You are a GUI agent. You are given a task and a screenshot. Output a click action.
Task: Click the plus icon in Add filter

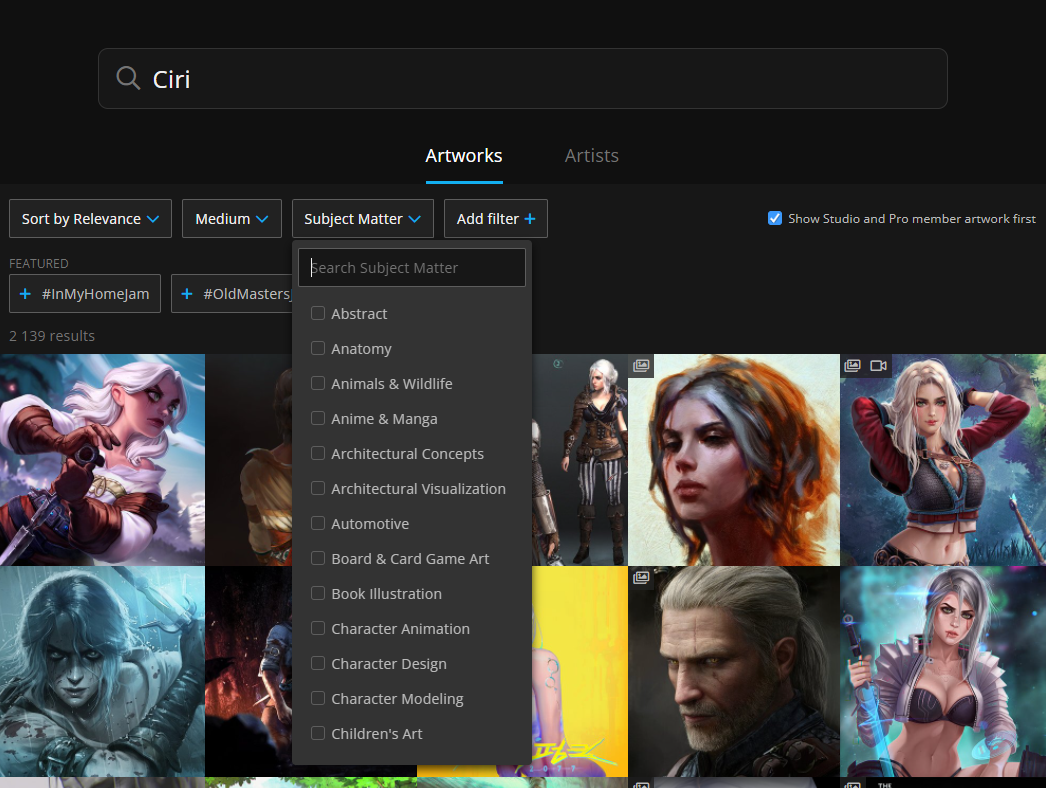pyautogui.click(x=530, y=219)
